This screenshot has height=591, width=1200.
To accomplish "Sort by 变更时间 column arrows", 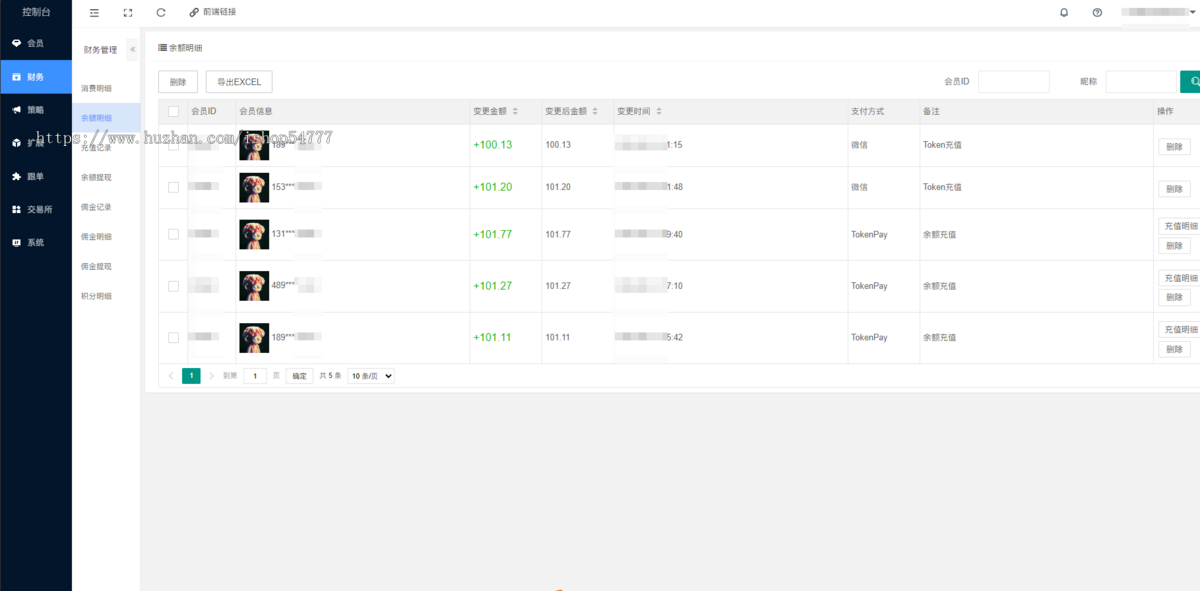I will point(659,111).
